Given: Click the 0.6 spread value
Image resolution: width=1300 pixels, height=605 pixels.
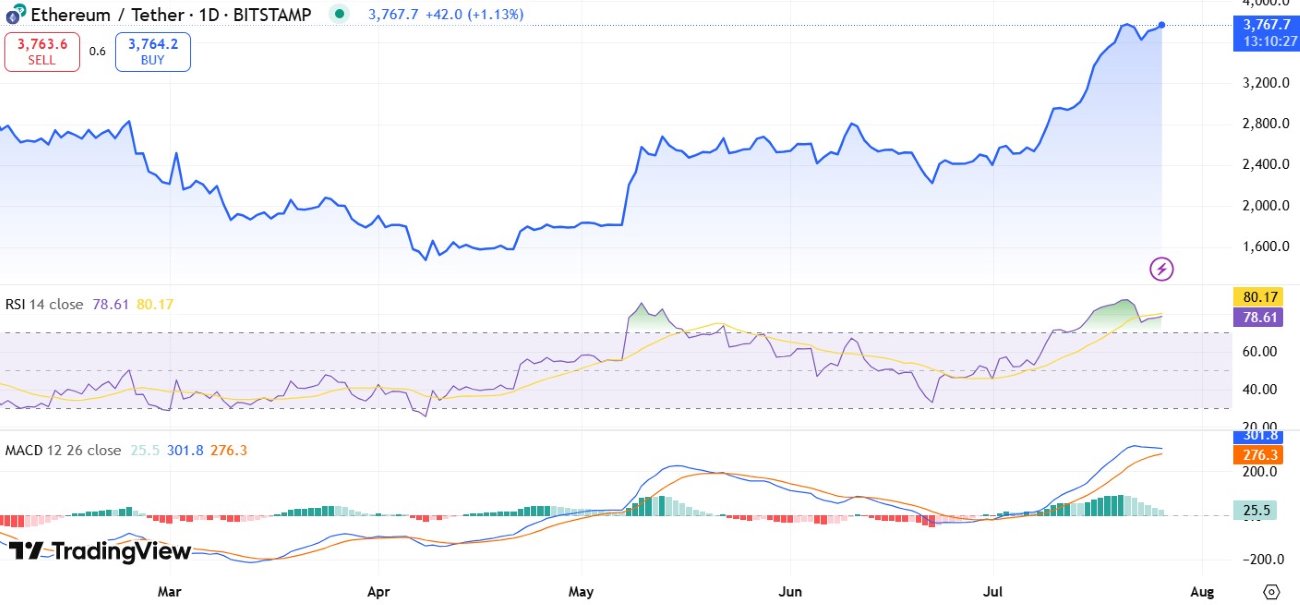Looking at the screenshot, I should click(97, 51).
